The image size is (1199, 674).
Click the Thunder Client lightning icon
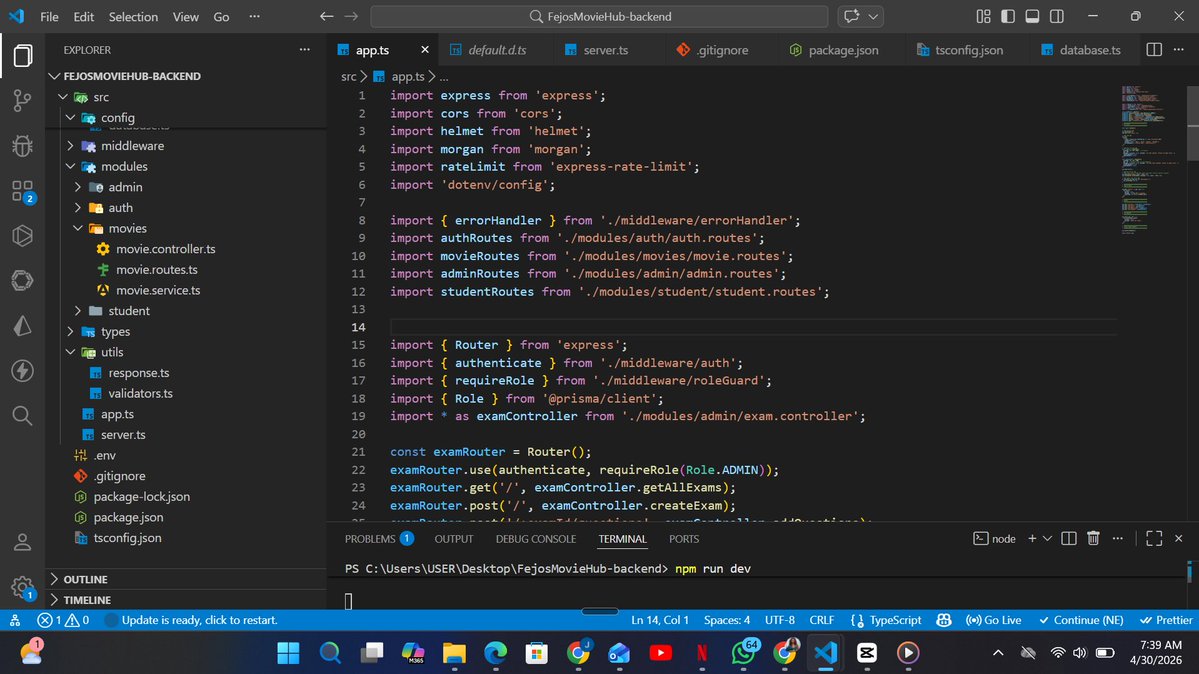coord(23,371)
